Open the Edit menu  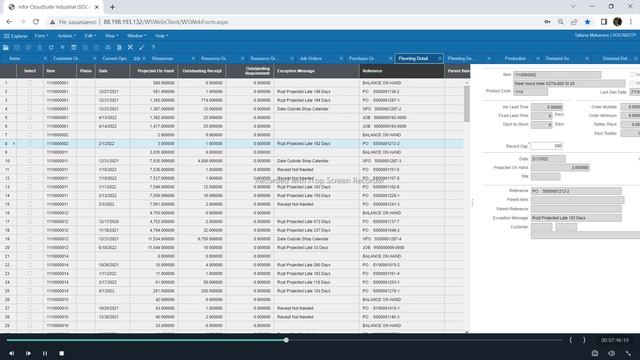[90, 36]
